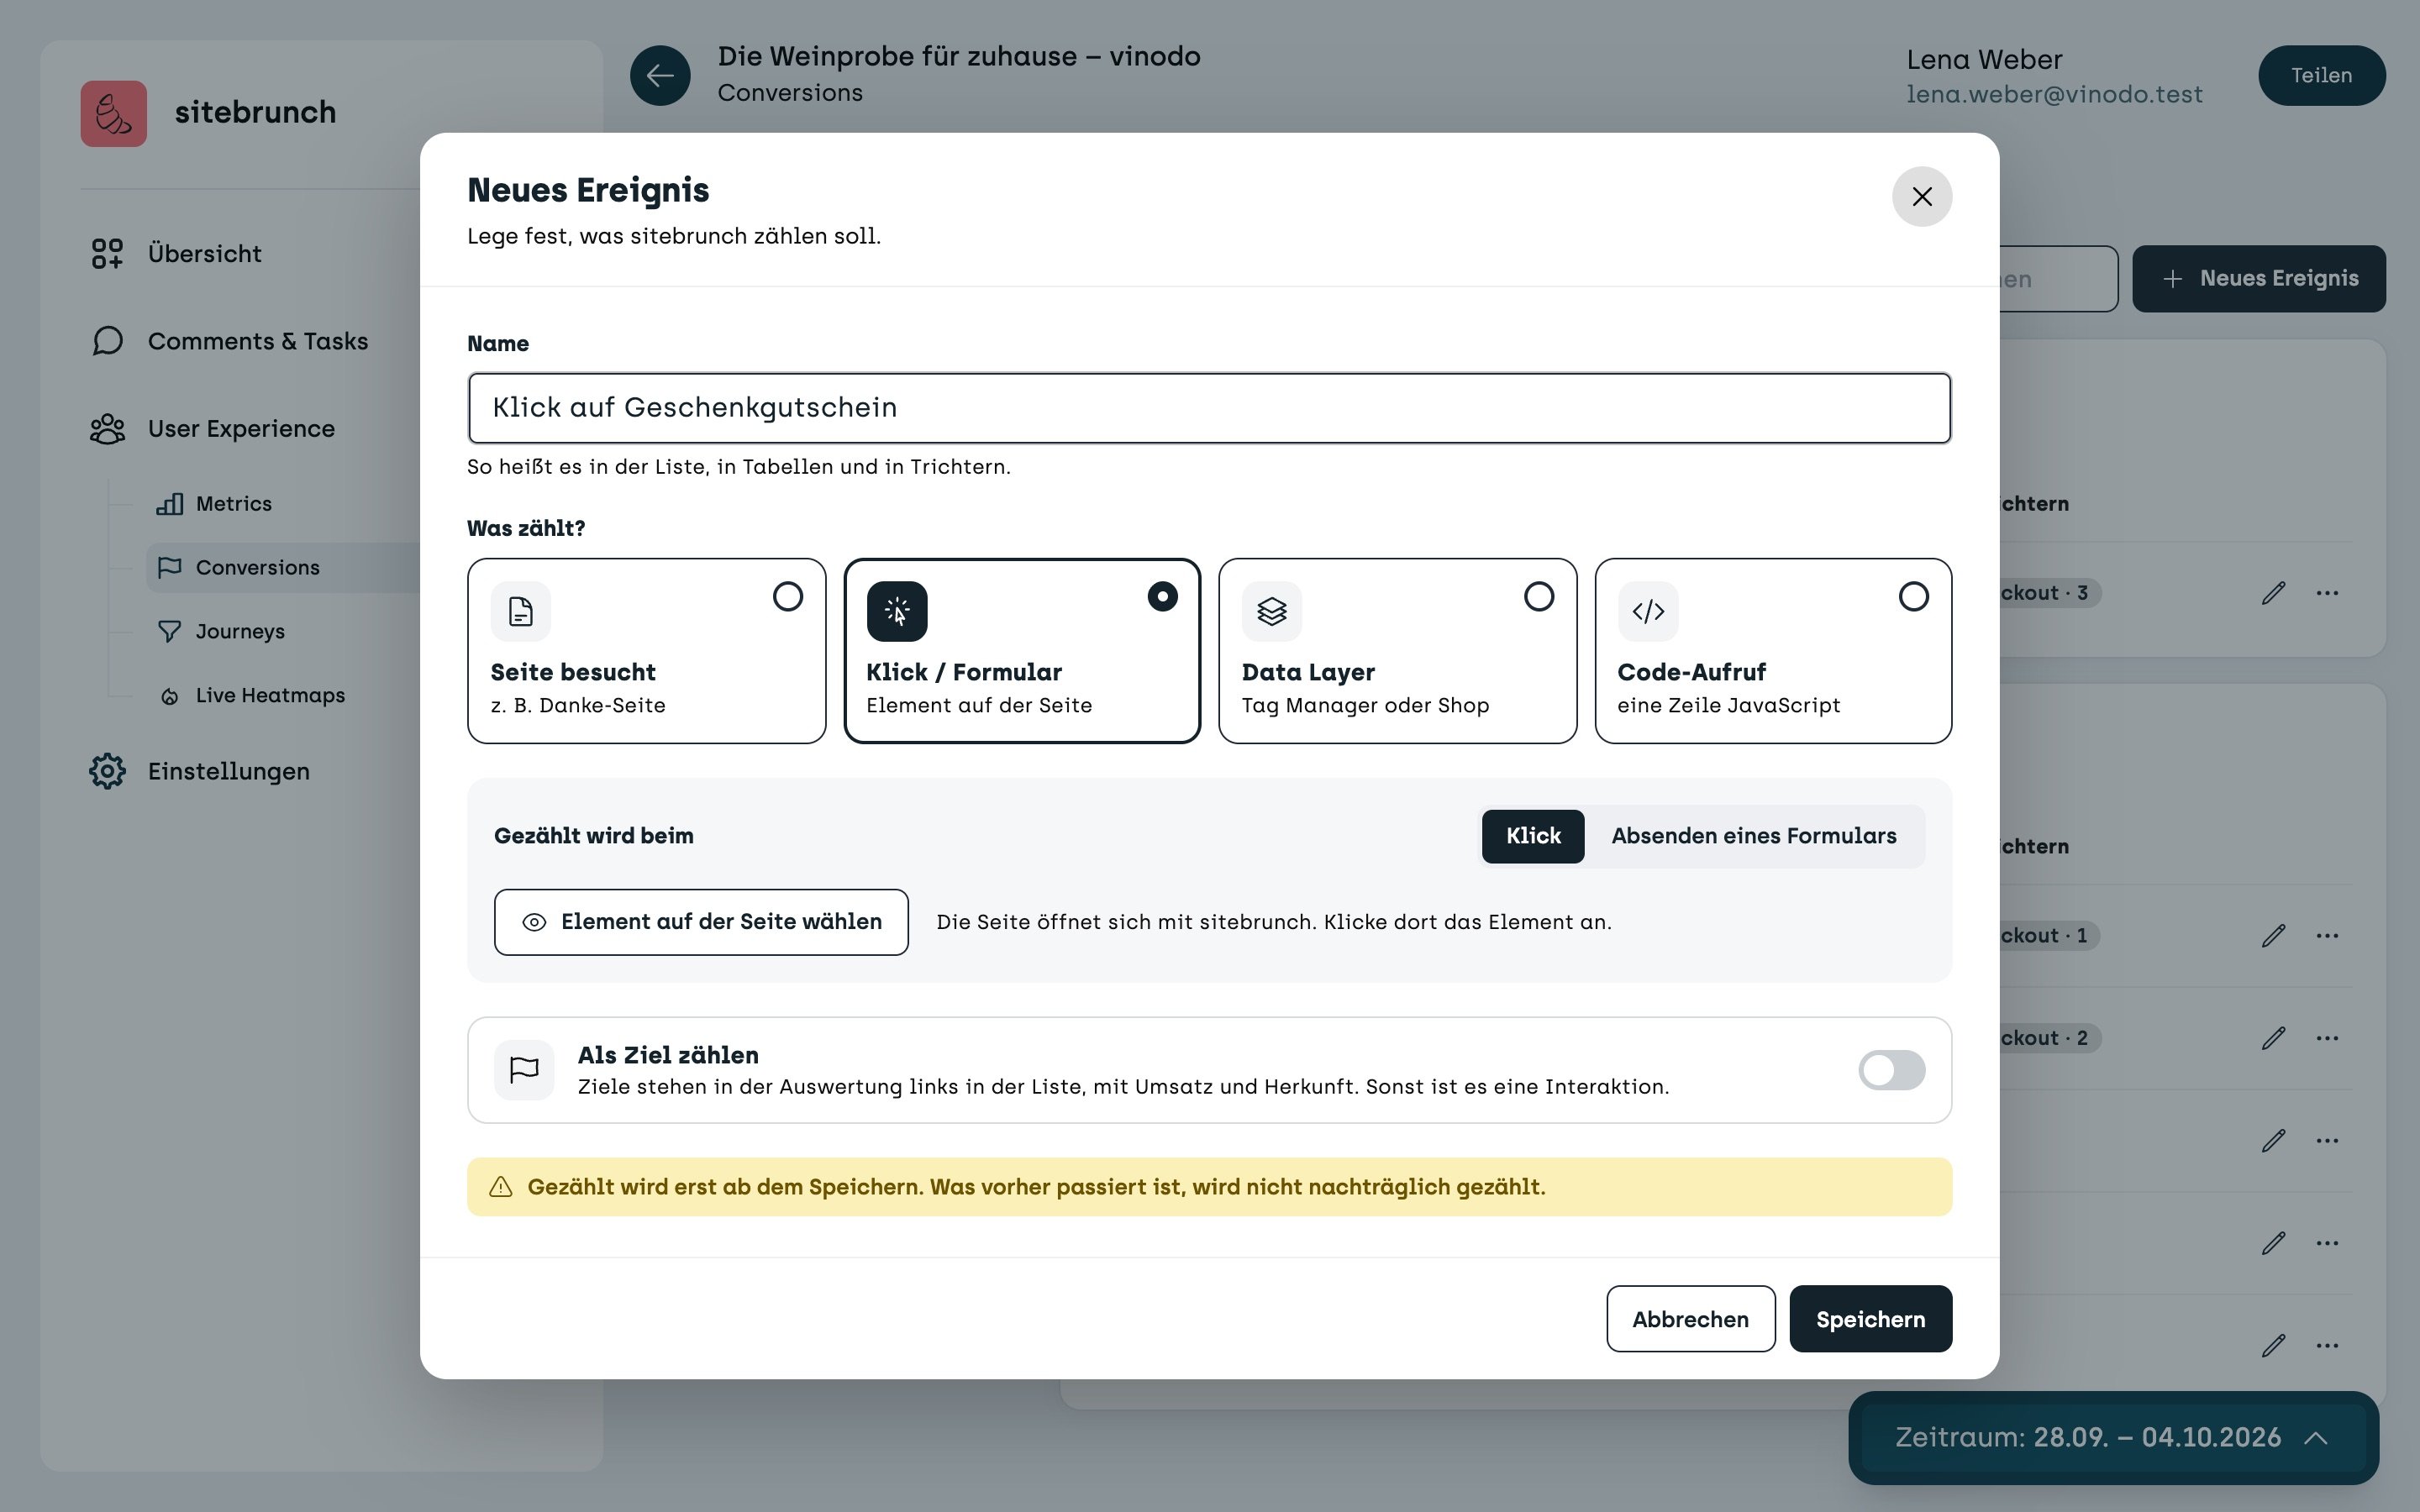Screen dimensions: 2420x1512
Task: Click the warning triangle icon
Action: (501, 1187)
